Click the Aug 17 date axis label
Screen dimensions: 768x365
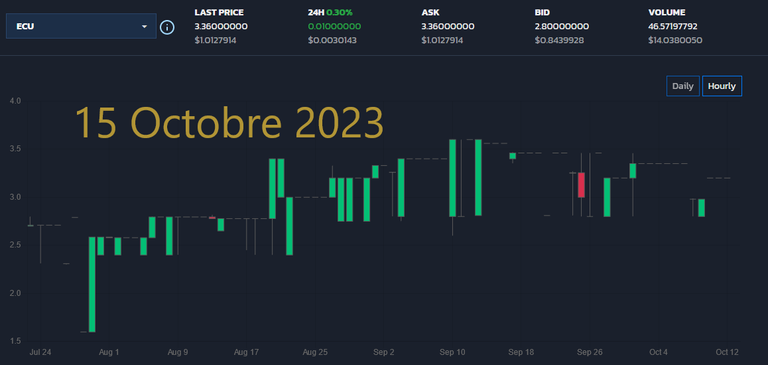[246, 352]
